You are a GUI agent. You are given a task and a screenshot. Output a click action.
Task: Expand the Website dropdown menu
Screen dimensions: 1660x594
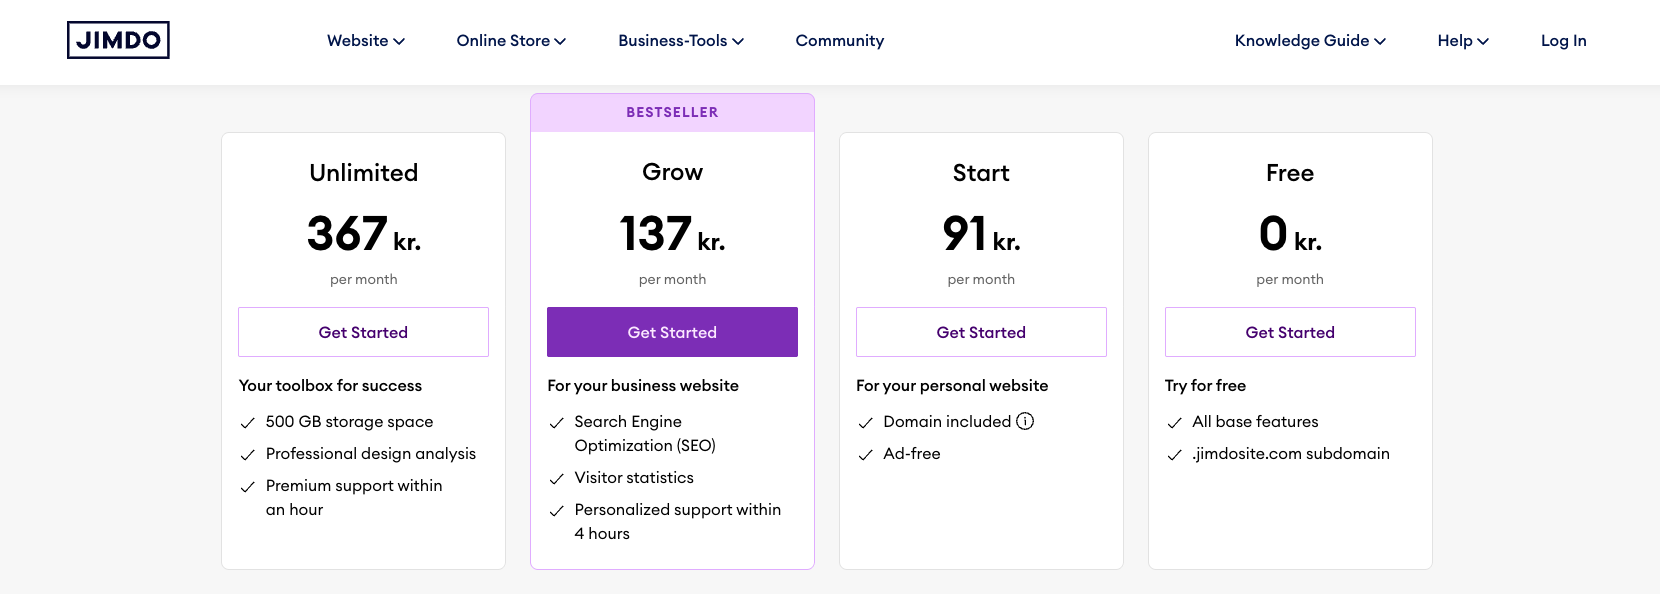coord(365,41)
